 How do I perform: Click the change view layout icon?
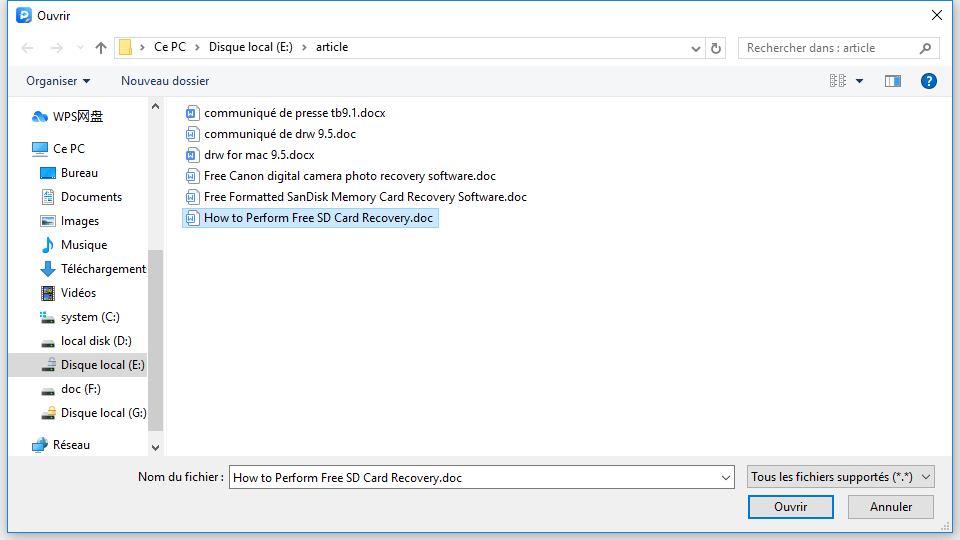coord(838,81)
